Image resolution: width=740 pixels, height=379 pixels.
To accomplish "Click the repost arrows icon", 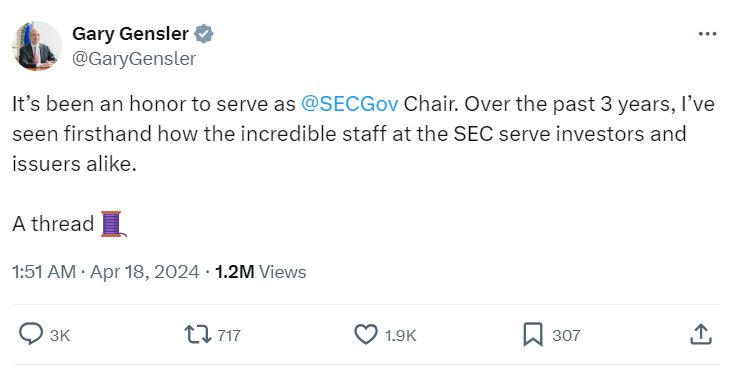I will (198, 335).
